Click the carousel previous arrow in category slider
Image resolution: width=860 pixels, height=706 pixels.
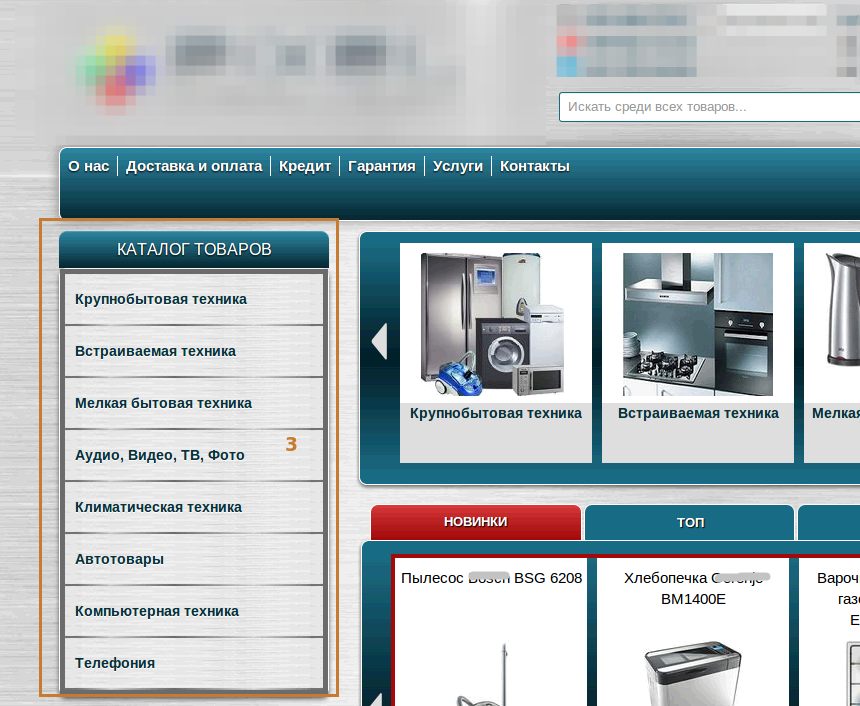click(380, 341)
